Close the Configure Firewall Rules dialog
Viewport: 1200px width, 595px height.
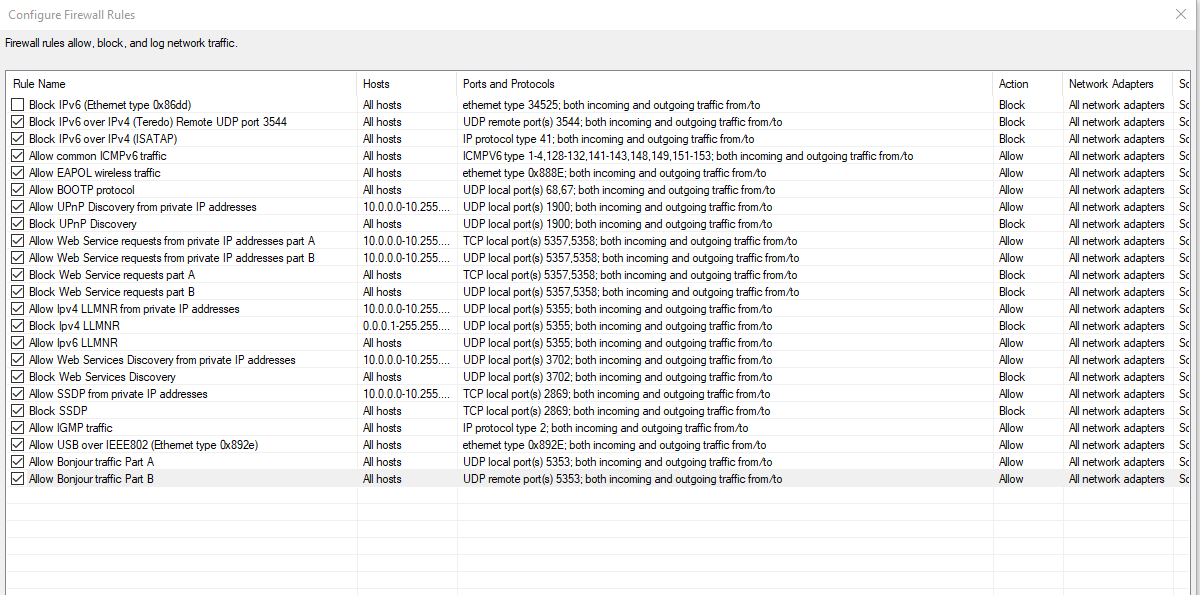coord(1183,14)
